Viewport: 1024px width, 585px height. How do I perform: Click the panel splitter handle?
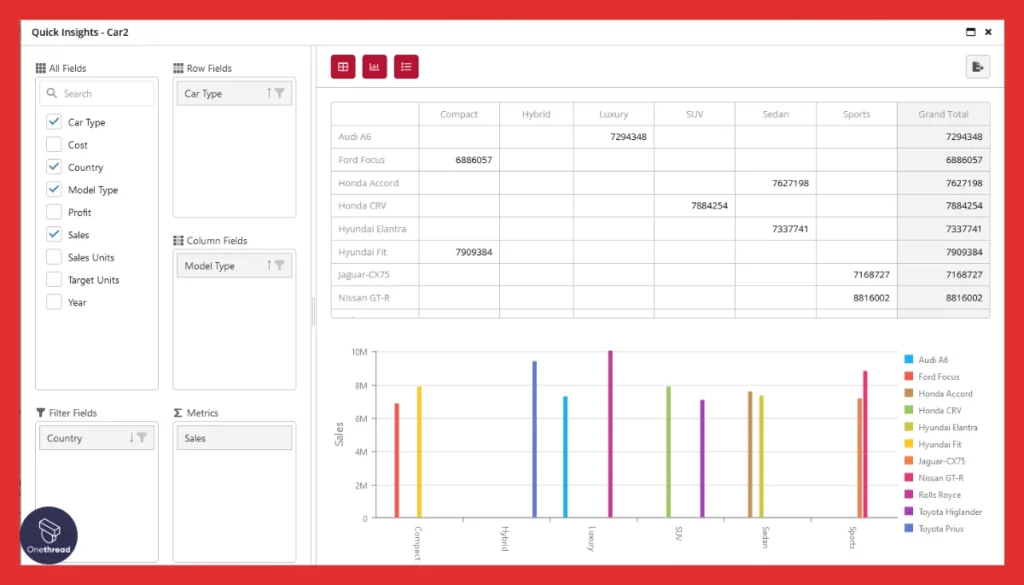313,311
